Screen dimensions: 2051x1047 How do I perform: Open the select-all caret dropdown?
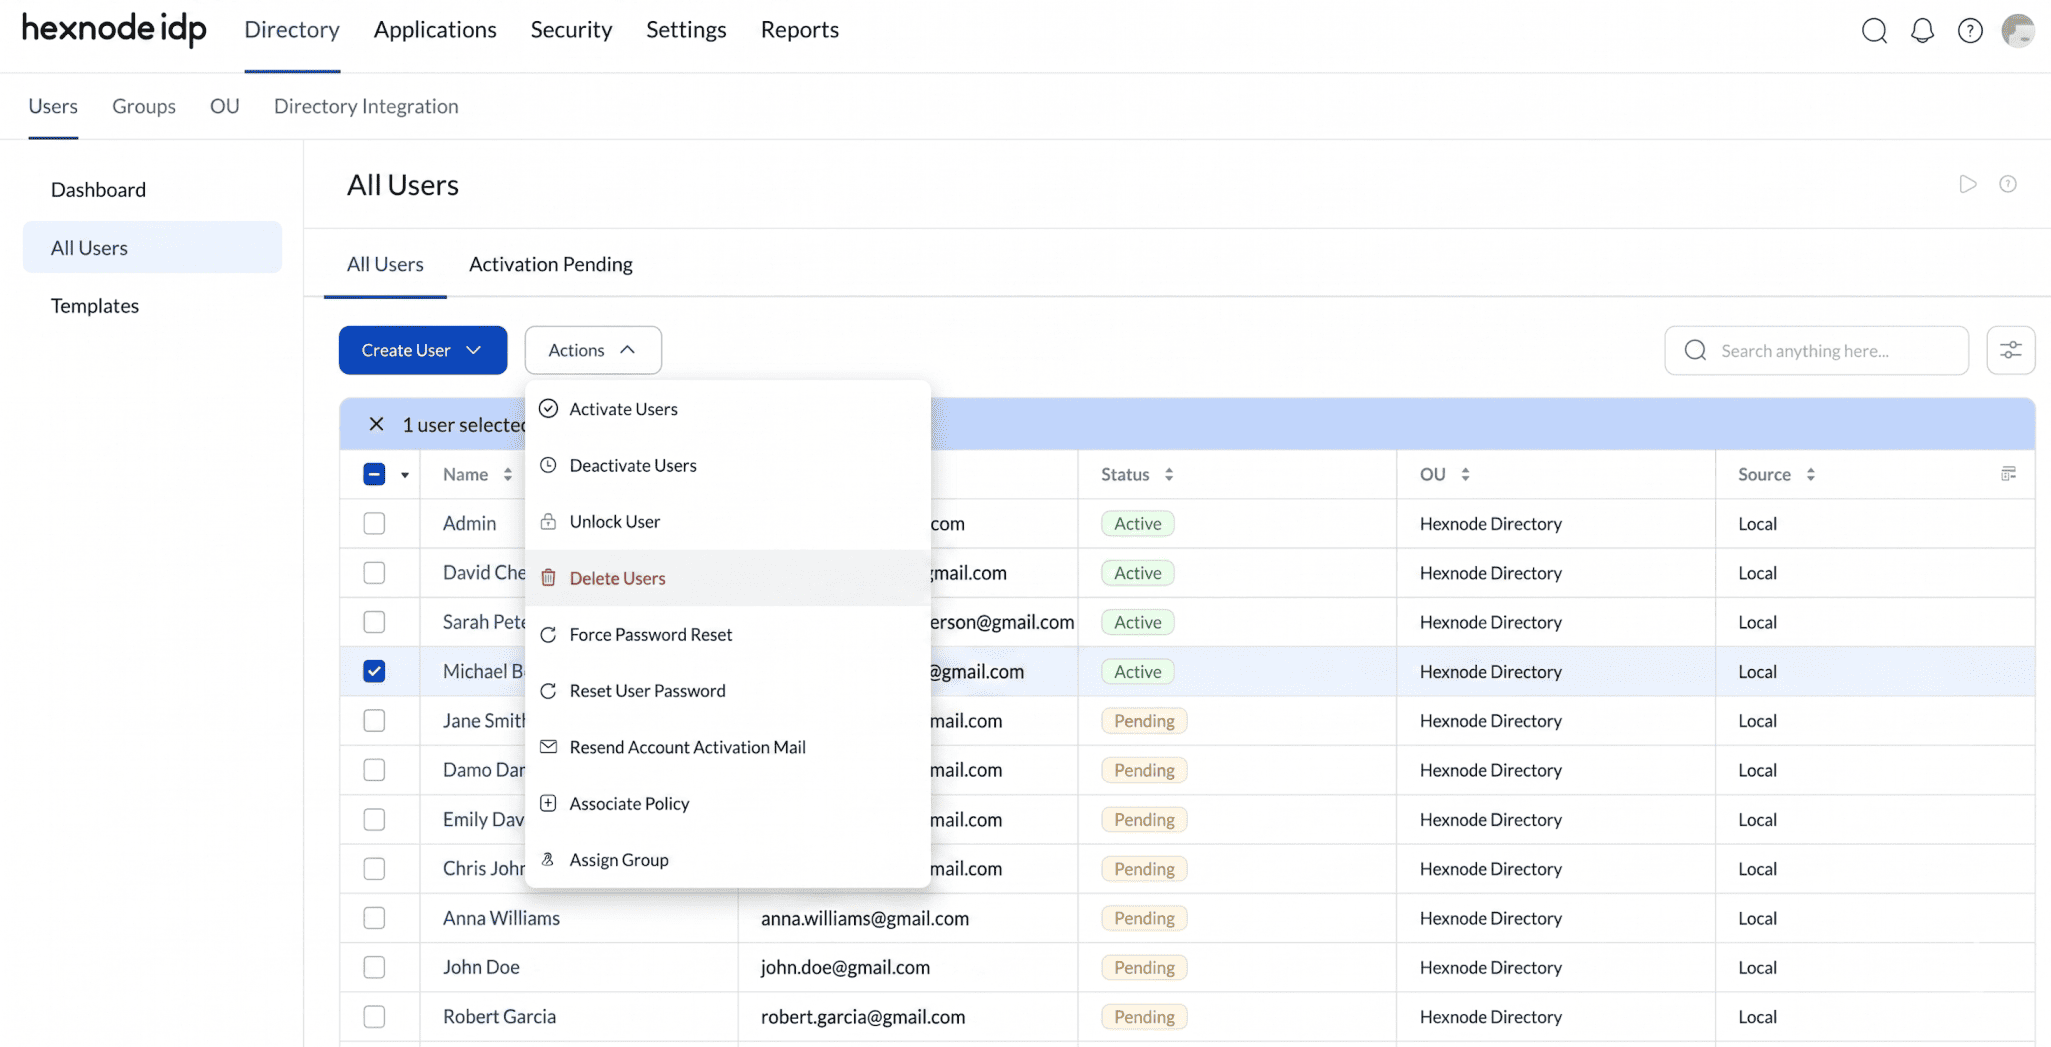pos(405,475)
